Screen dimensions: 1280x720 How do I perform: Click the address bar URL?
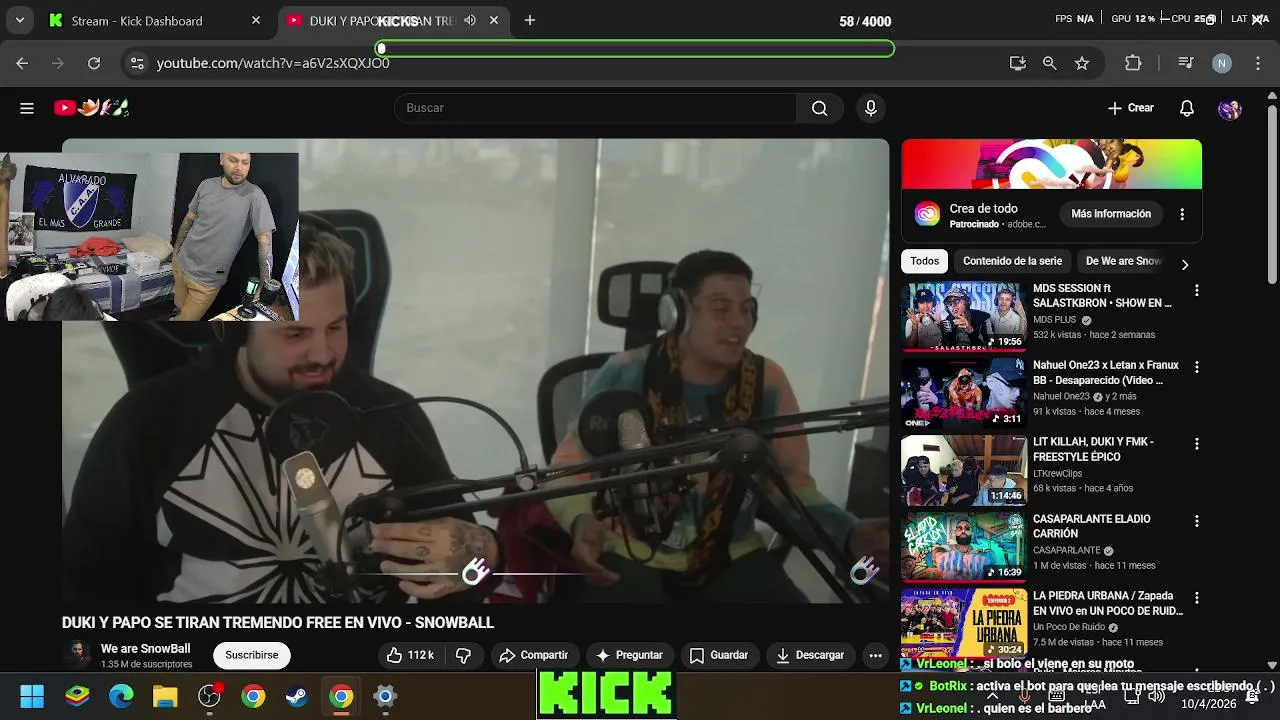click(273, 63)
